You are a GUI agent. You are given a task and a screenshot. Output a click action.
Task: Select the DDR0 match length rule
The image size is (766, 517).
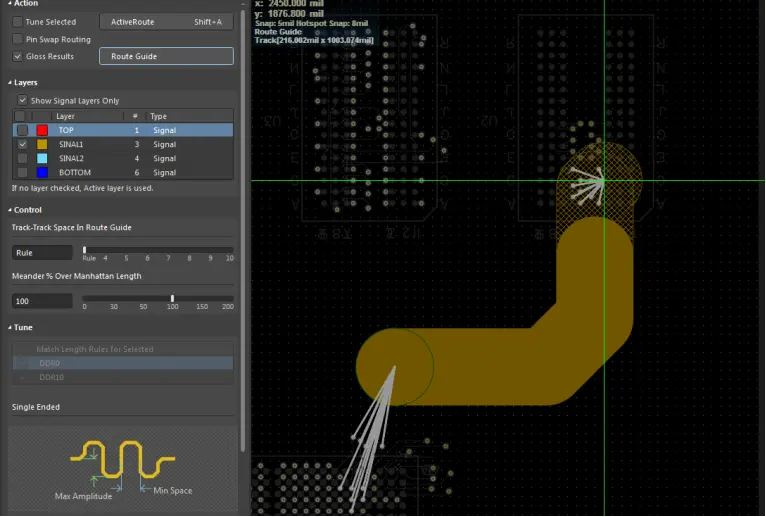pos(123,363)
